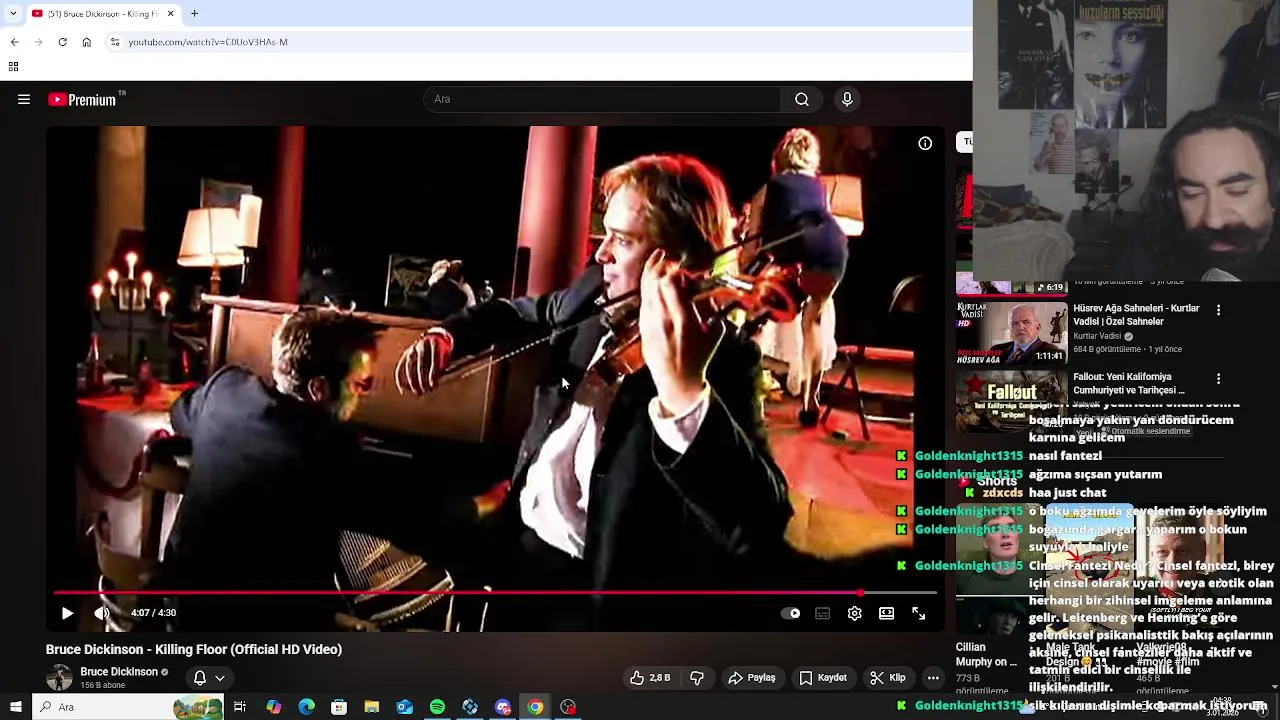This screenshot has height=720, width=1280.
Task: Open options menu for Fallout video
Action: [1218, 379]
